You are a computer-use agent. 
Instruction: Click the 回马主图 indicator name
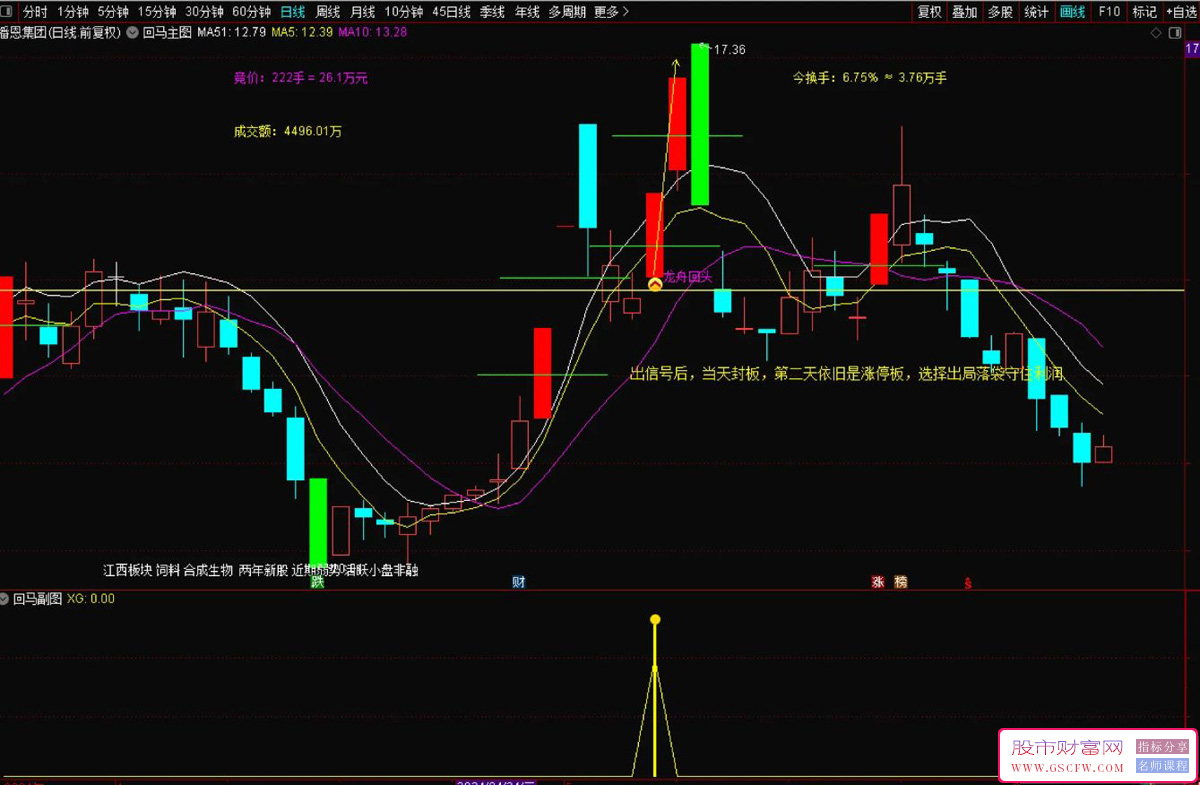[x=166, y=33]
